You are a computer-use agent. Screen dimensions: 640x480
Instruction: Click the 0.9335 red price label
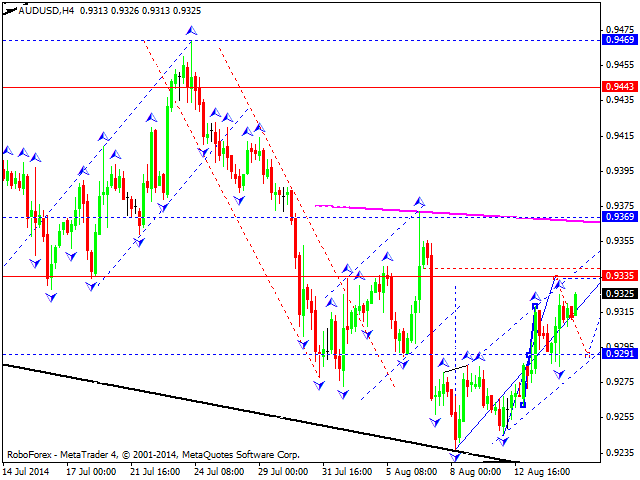pyautogui.click(x=620, y=276)
